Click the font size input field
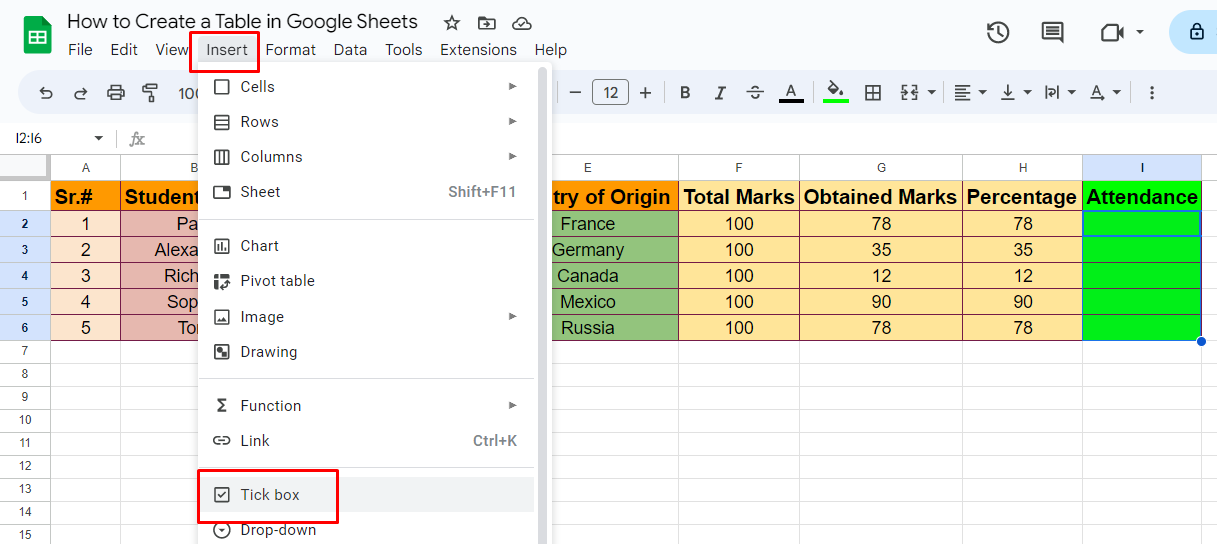 pos(610,93)
